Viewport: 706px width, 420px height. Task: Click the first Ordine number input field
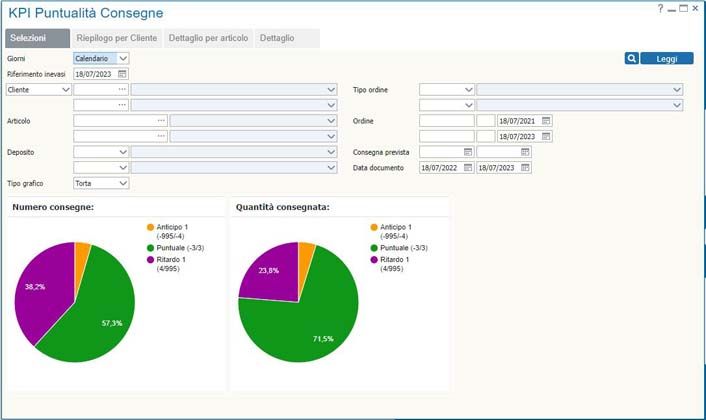click(446, 121)
